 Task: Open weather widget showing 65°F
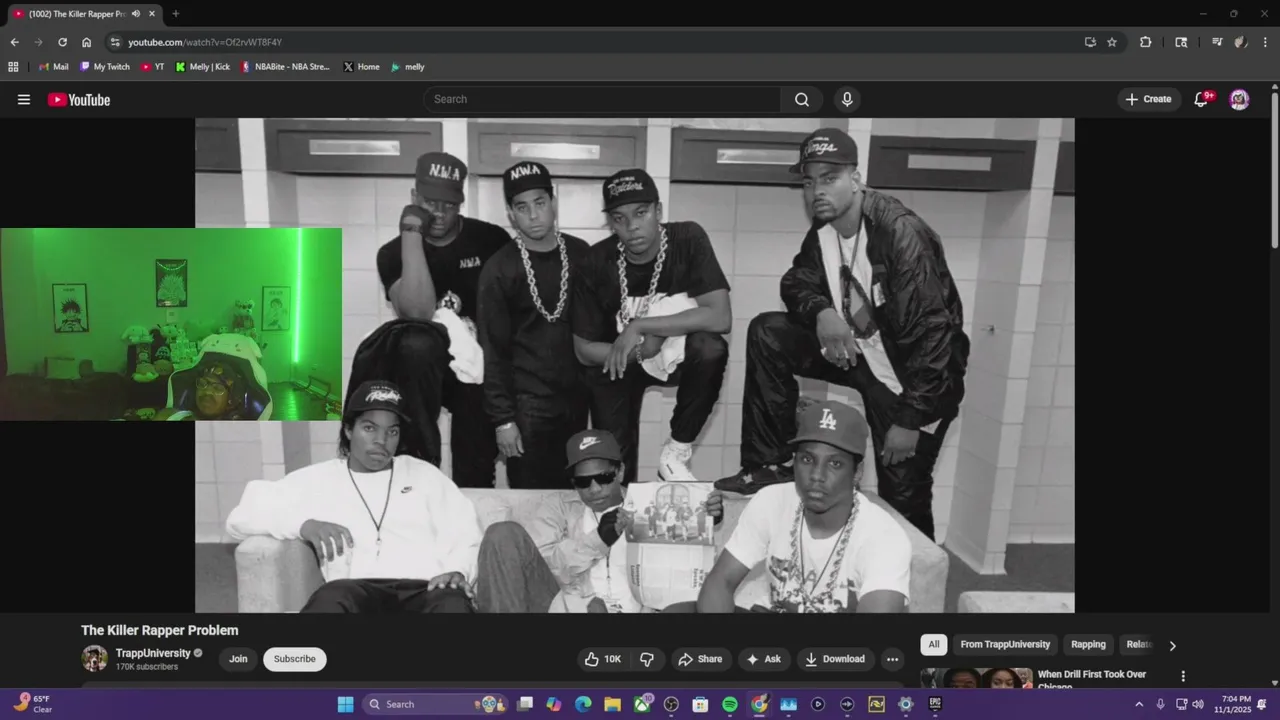click(x=32, y=704)
